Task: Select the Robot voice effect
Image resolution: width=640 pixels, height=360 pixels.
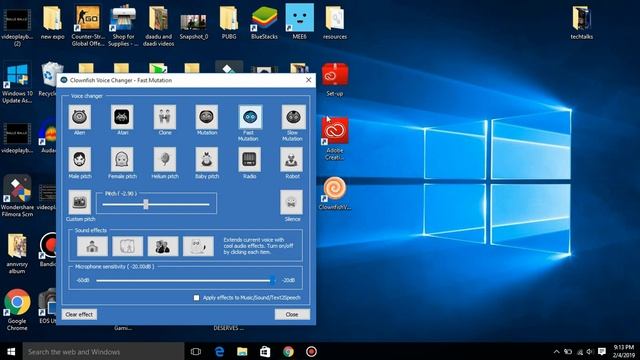Action: pos(291,160)
